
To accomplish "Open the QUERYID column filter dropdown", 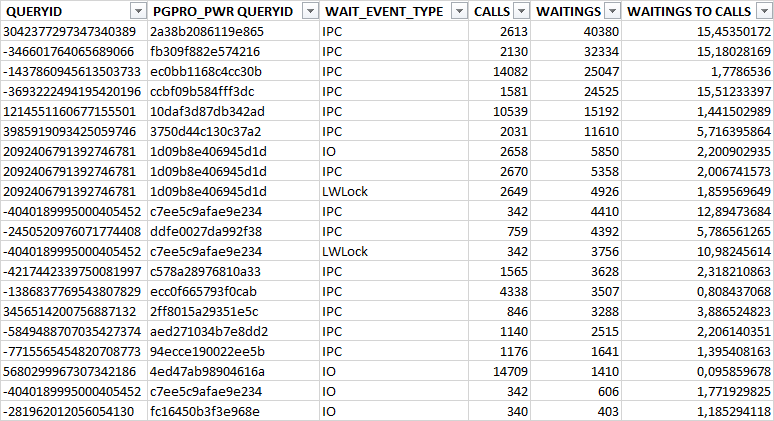I will tap(137, 11).
